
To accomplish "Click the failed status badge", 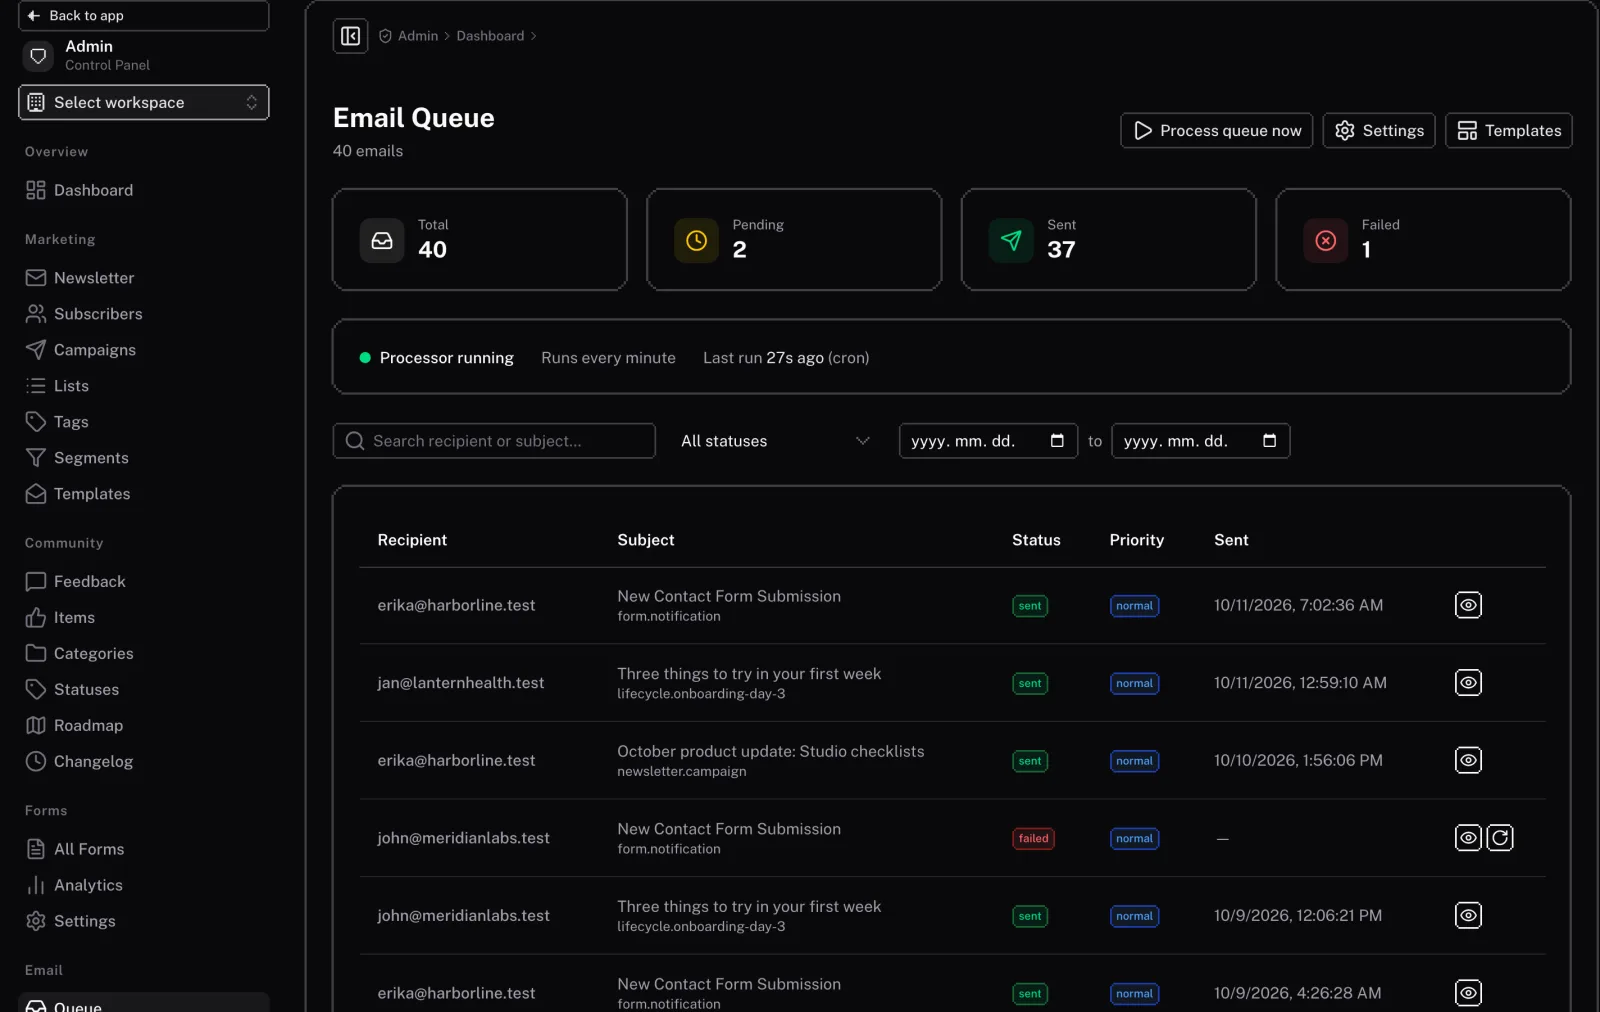I will 1033,839.
